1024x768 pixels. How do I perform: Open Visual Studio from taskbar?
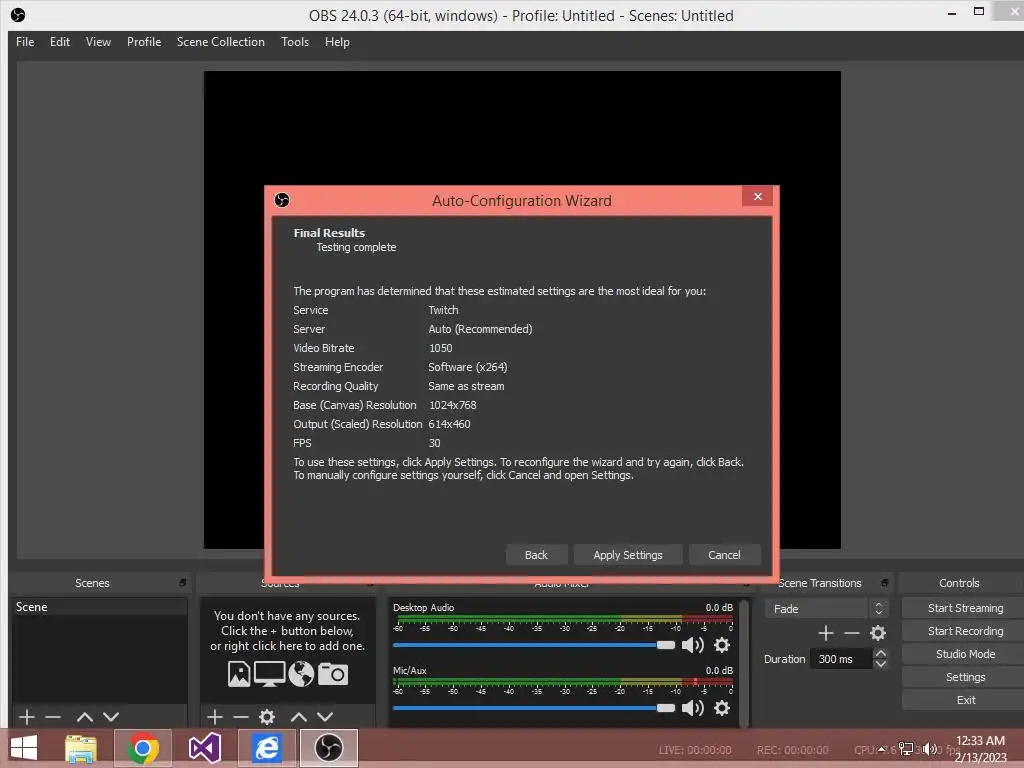204,748
